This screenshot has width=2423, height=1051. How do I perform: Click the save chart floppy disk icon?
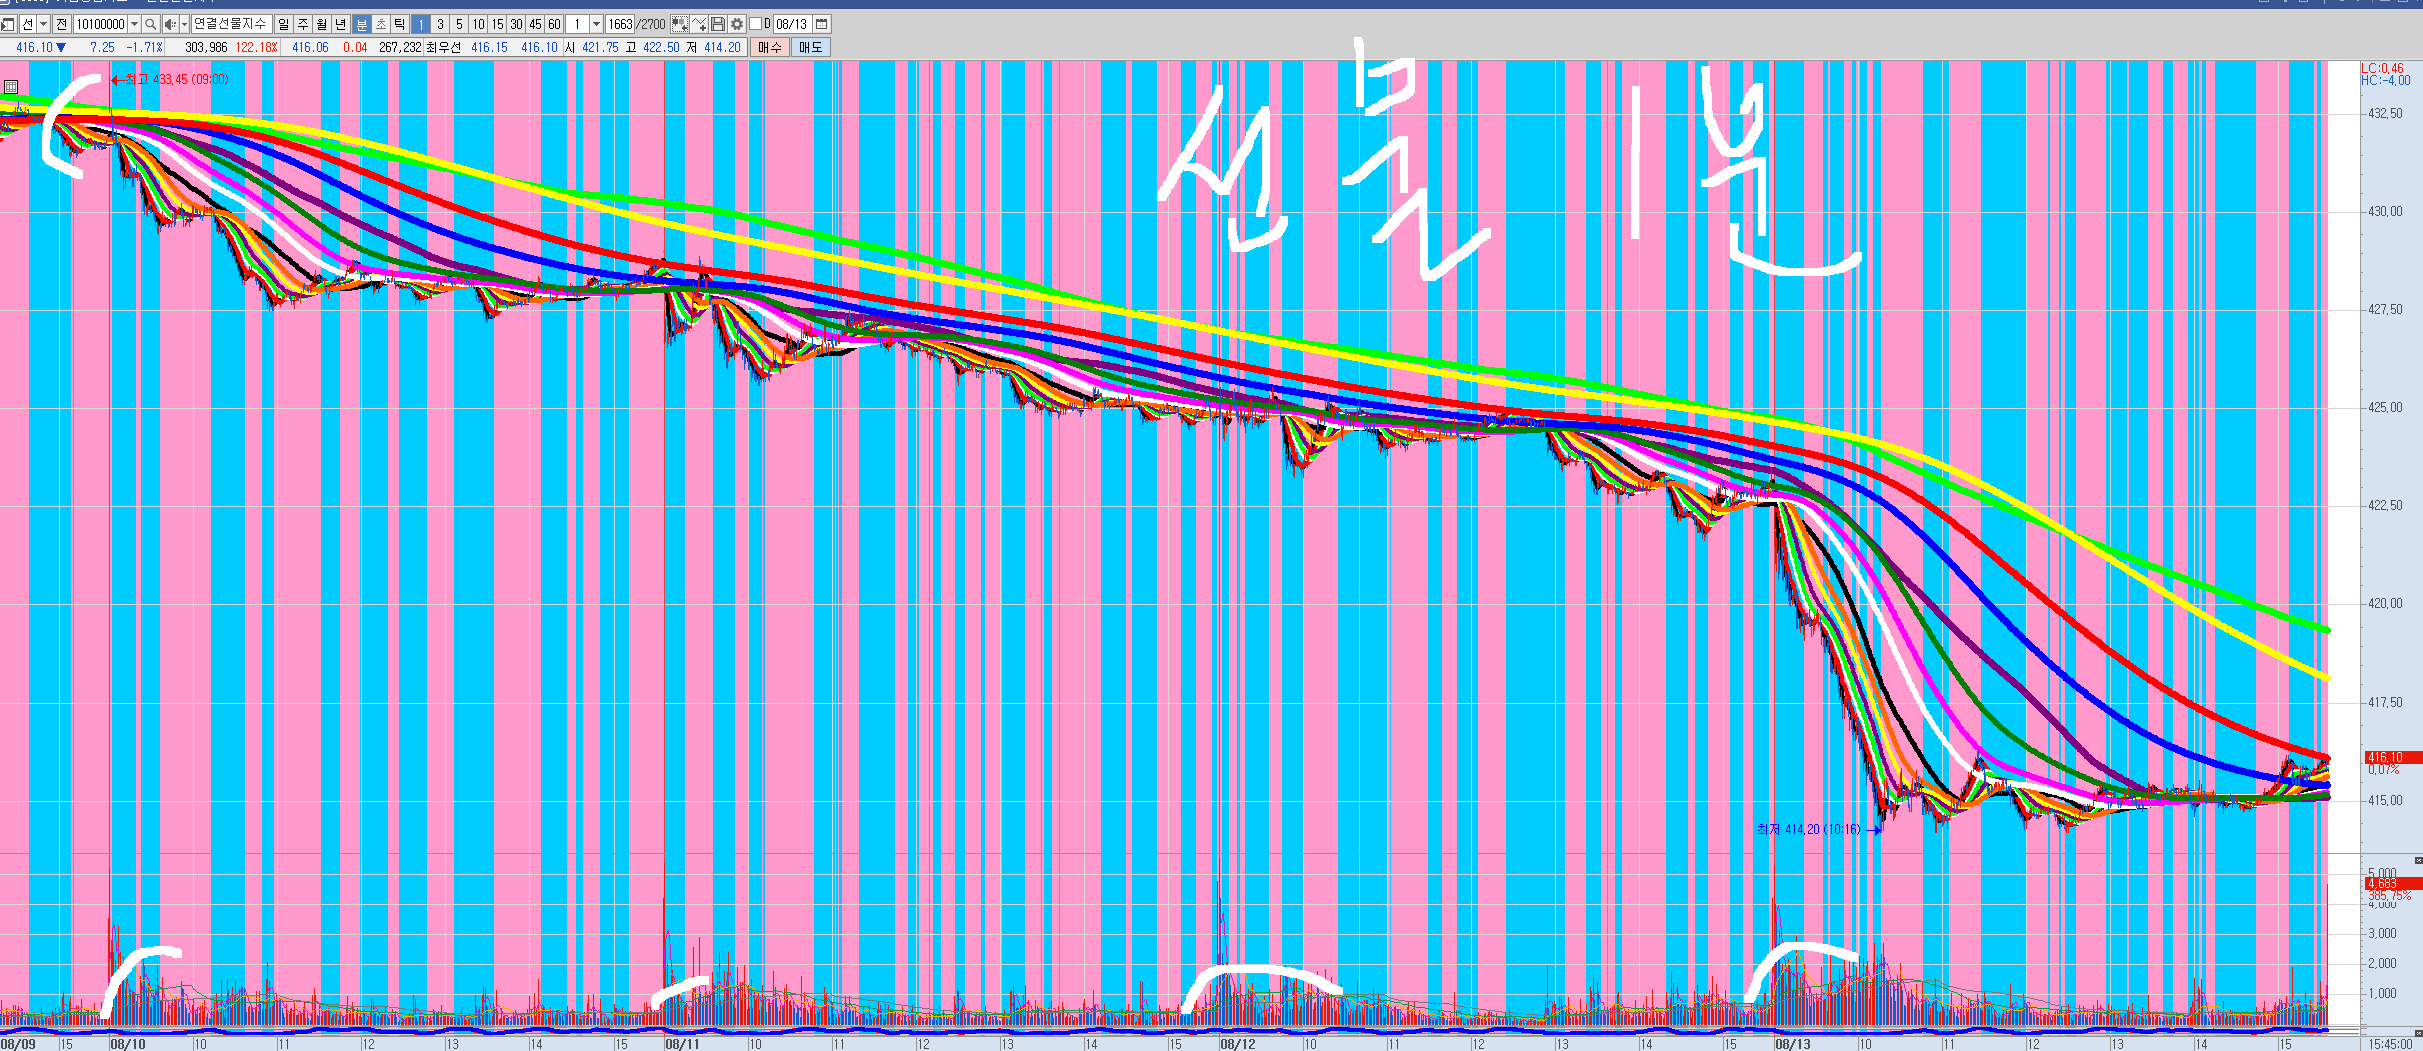(717, 24)
